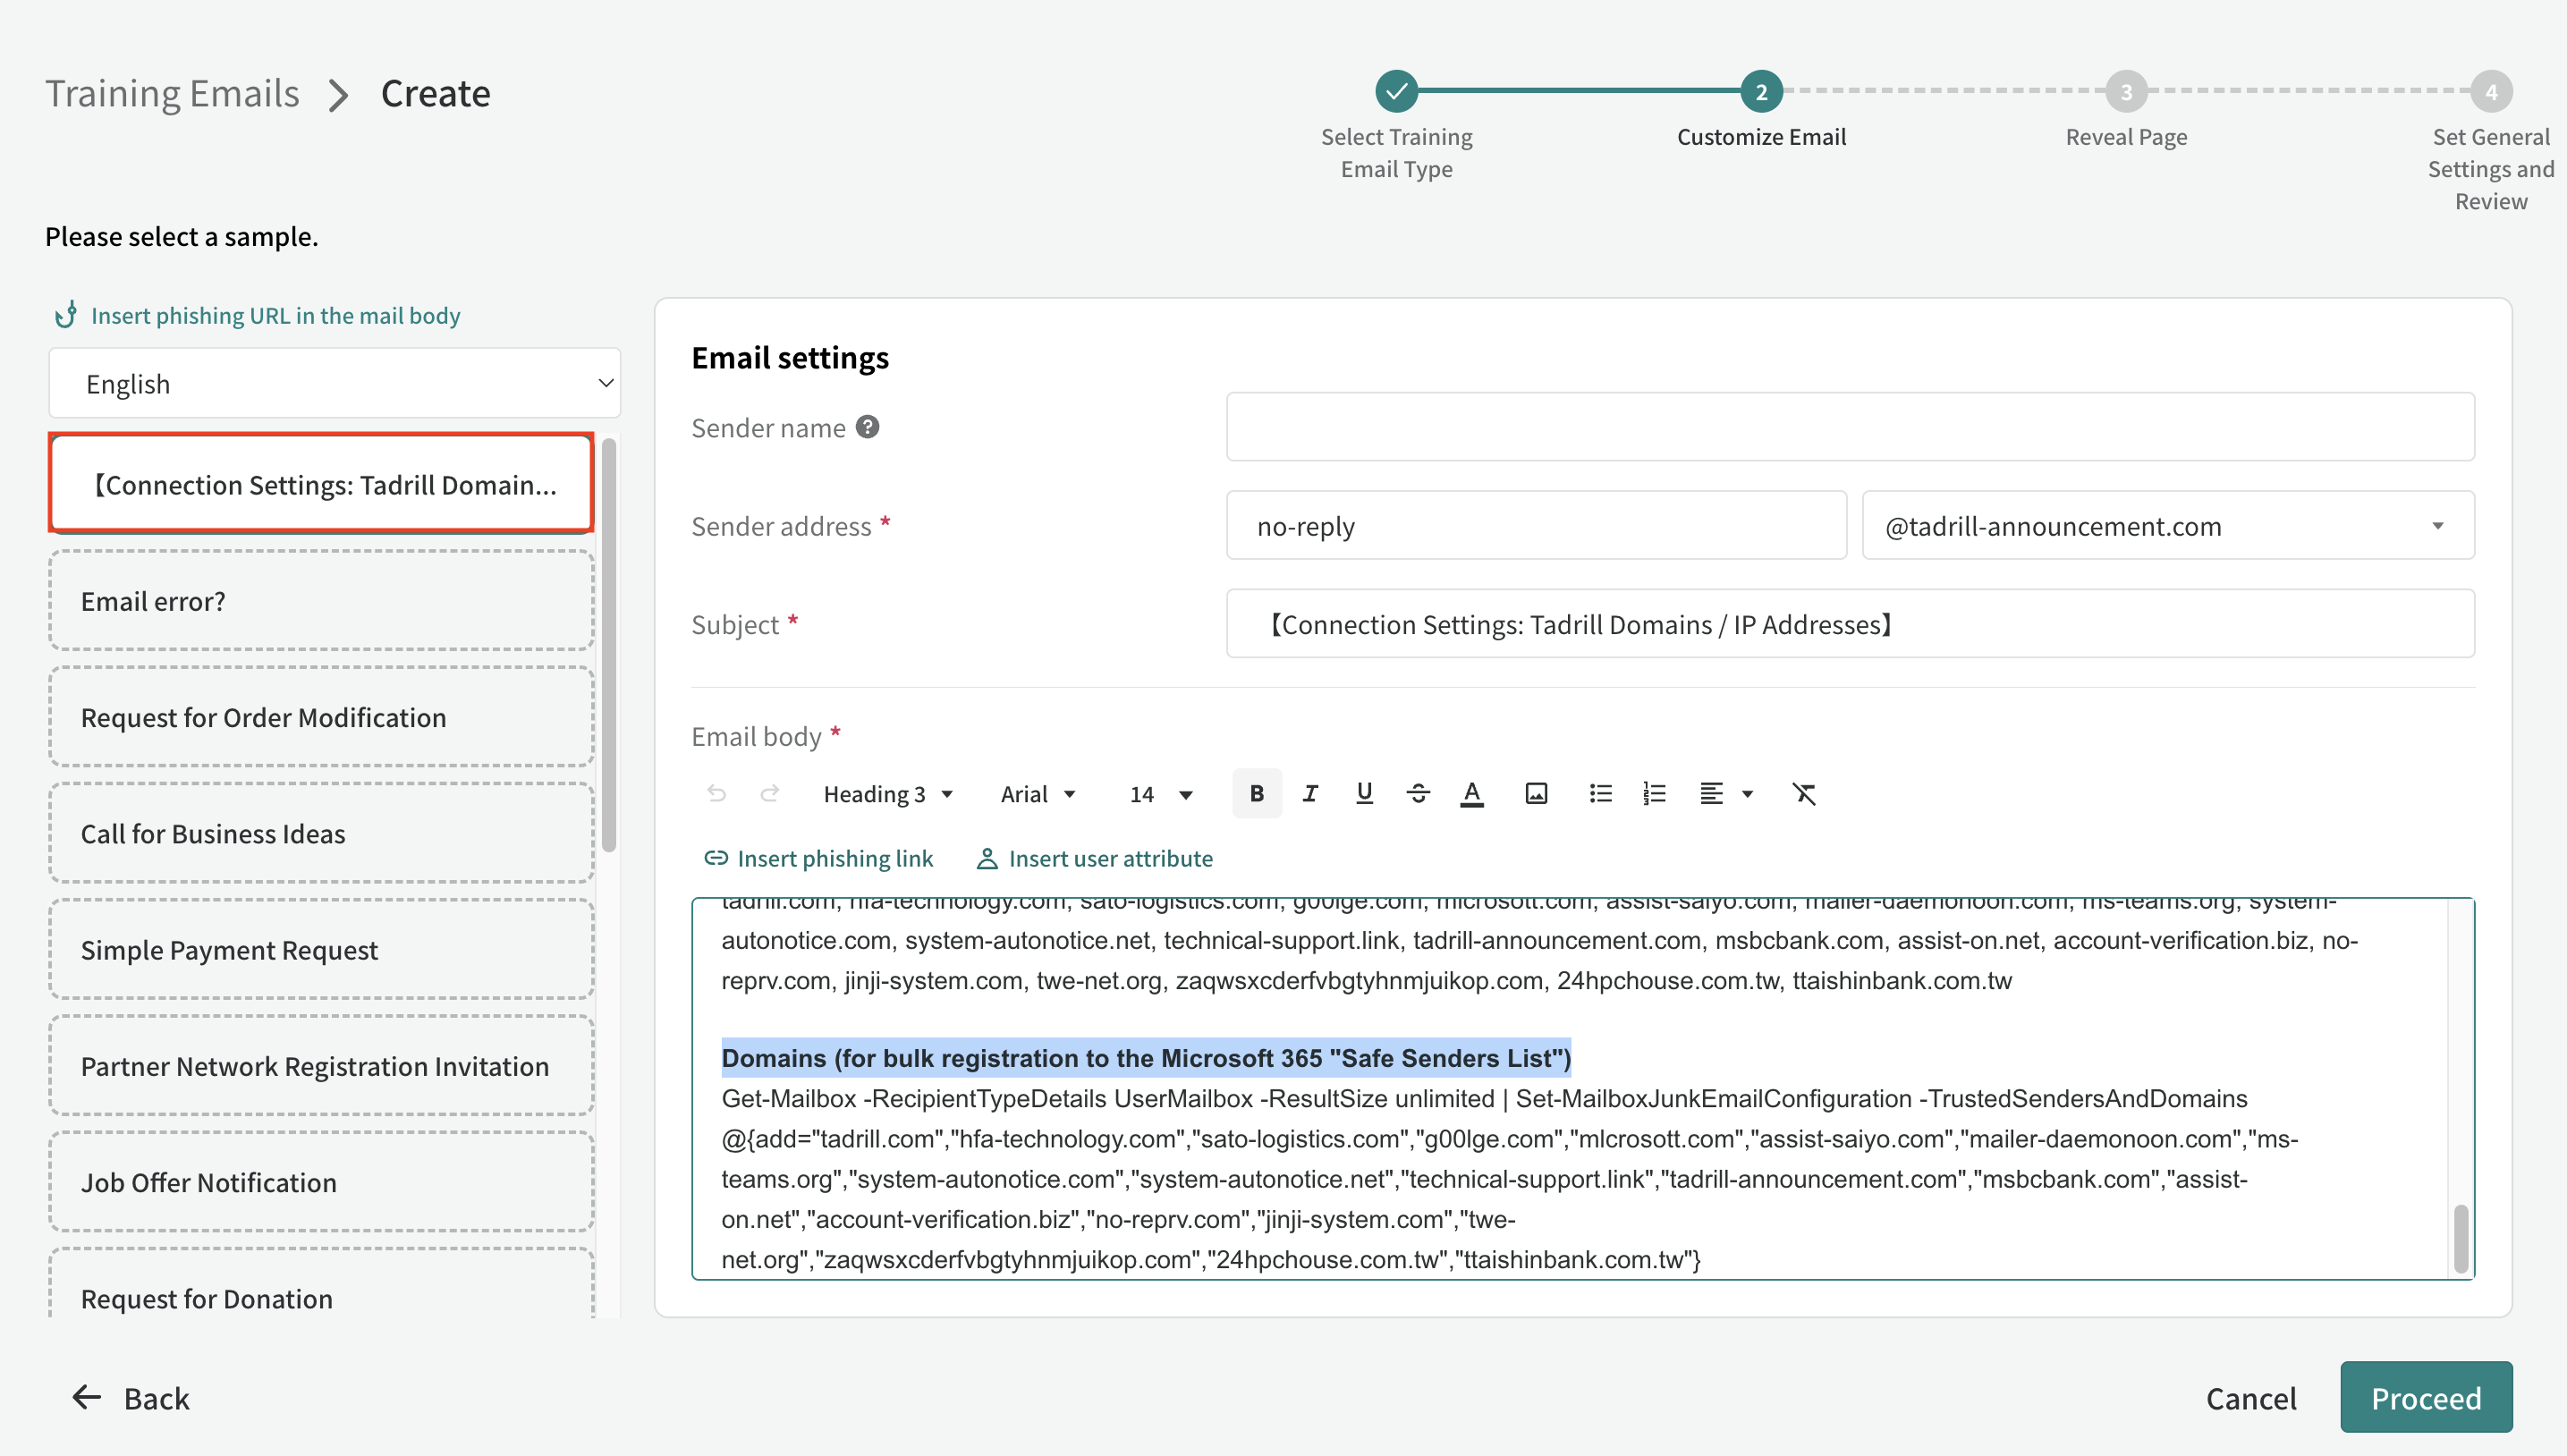The width and height of the screenshot is (2567, 1456).
Task: Open the text color picker
Action: click(x=1472, y=794)
